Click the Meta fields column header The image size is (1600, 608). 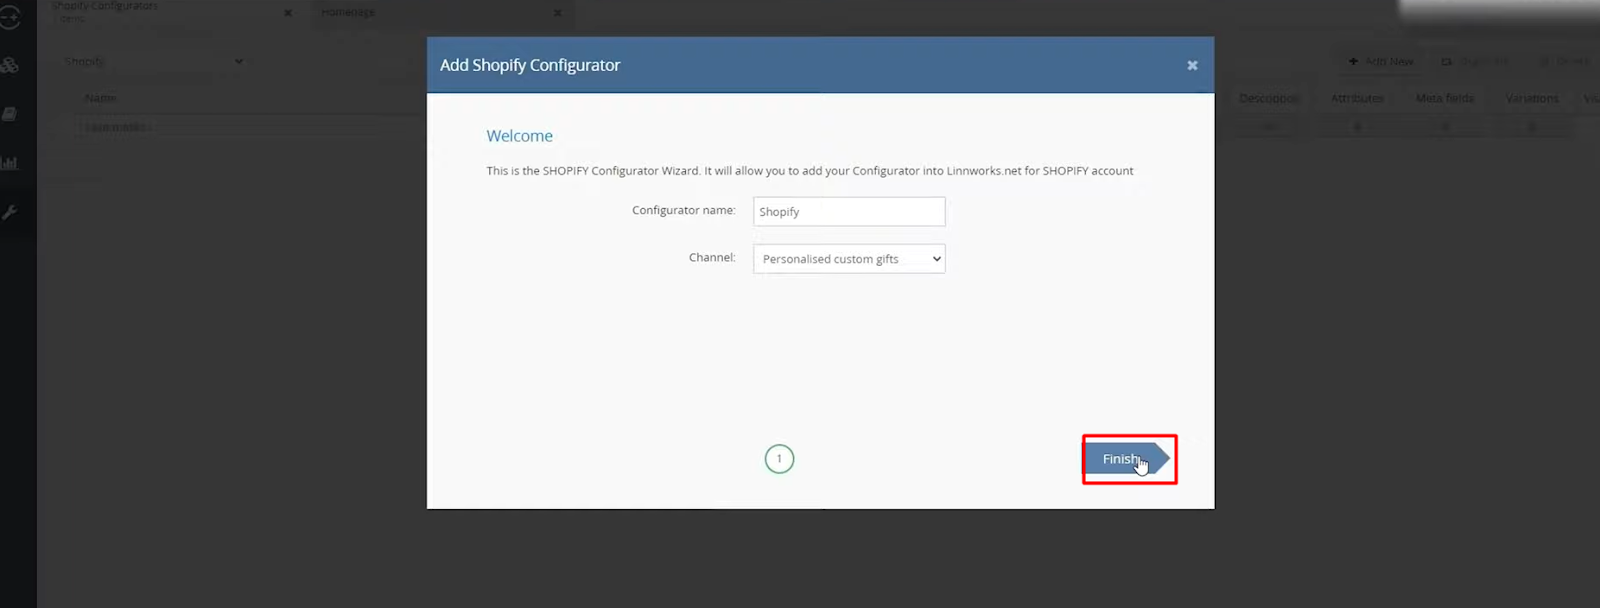point(1445,98)
